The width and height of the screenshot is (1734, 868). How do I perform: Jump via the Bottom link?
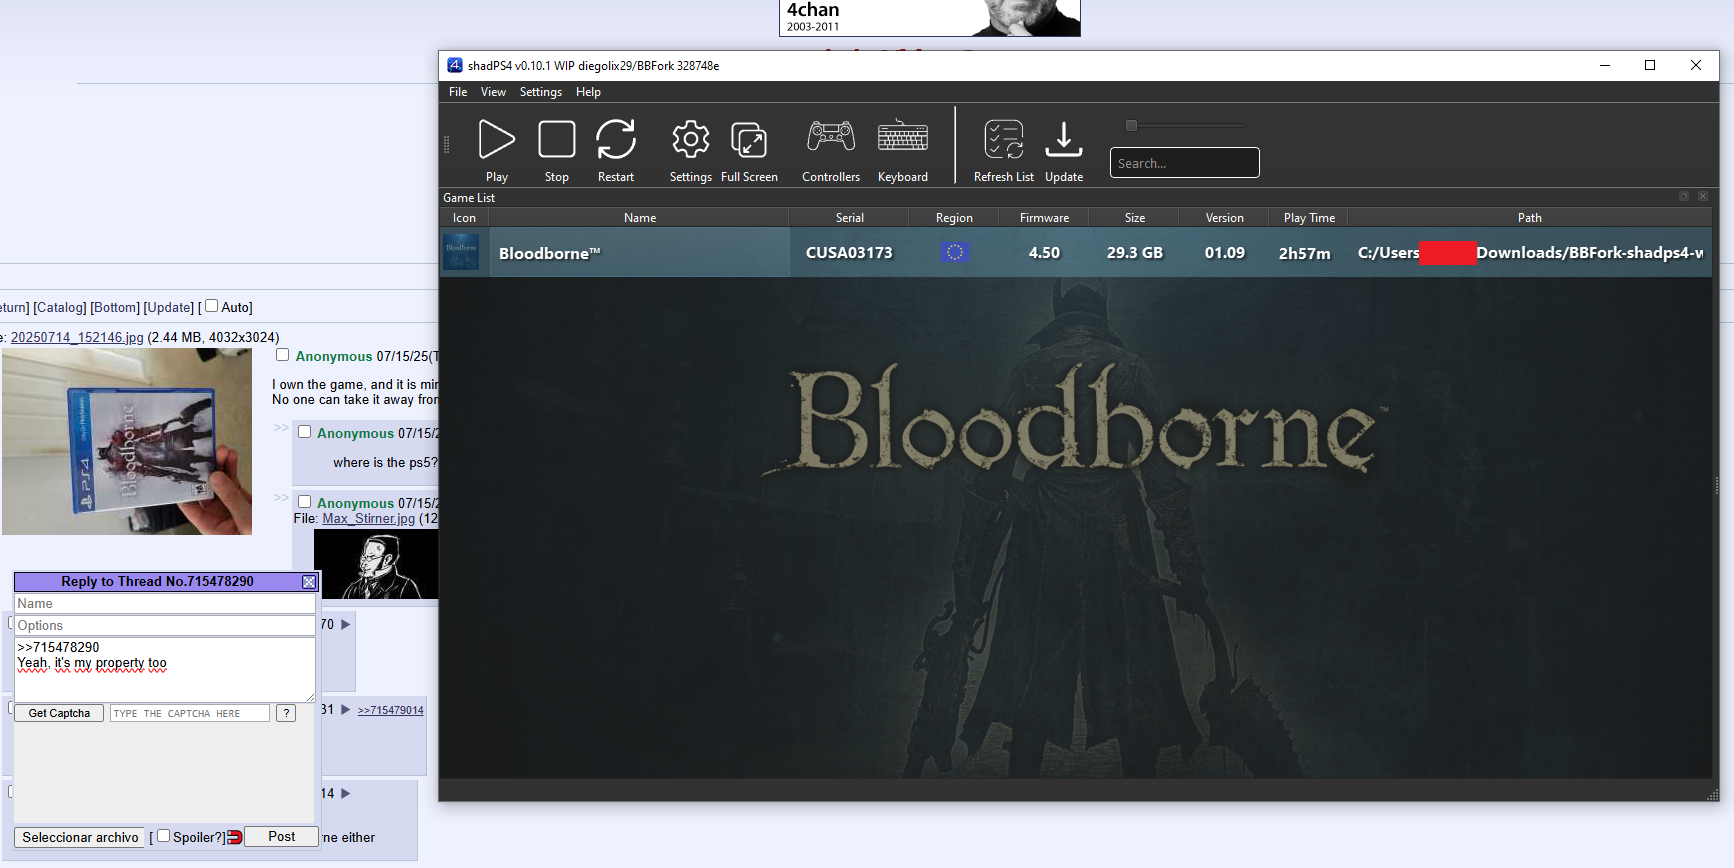click(x=115, y=308)
